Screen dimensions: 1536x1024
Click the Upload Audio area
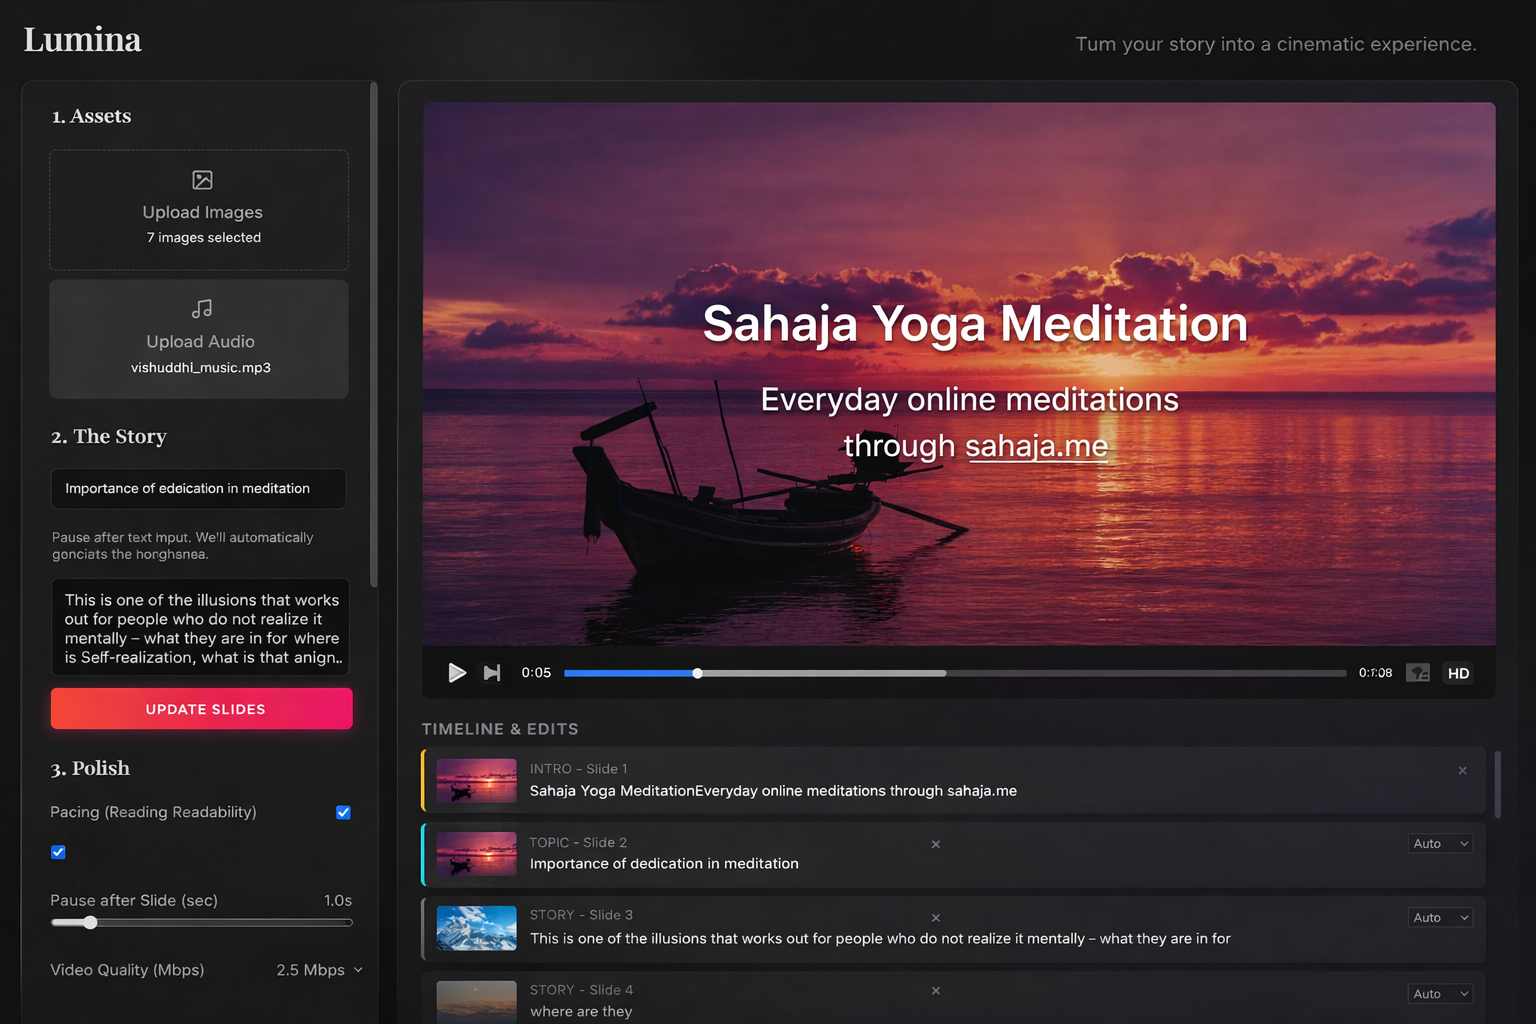point(199,339)
